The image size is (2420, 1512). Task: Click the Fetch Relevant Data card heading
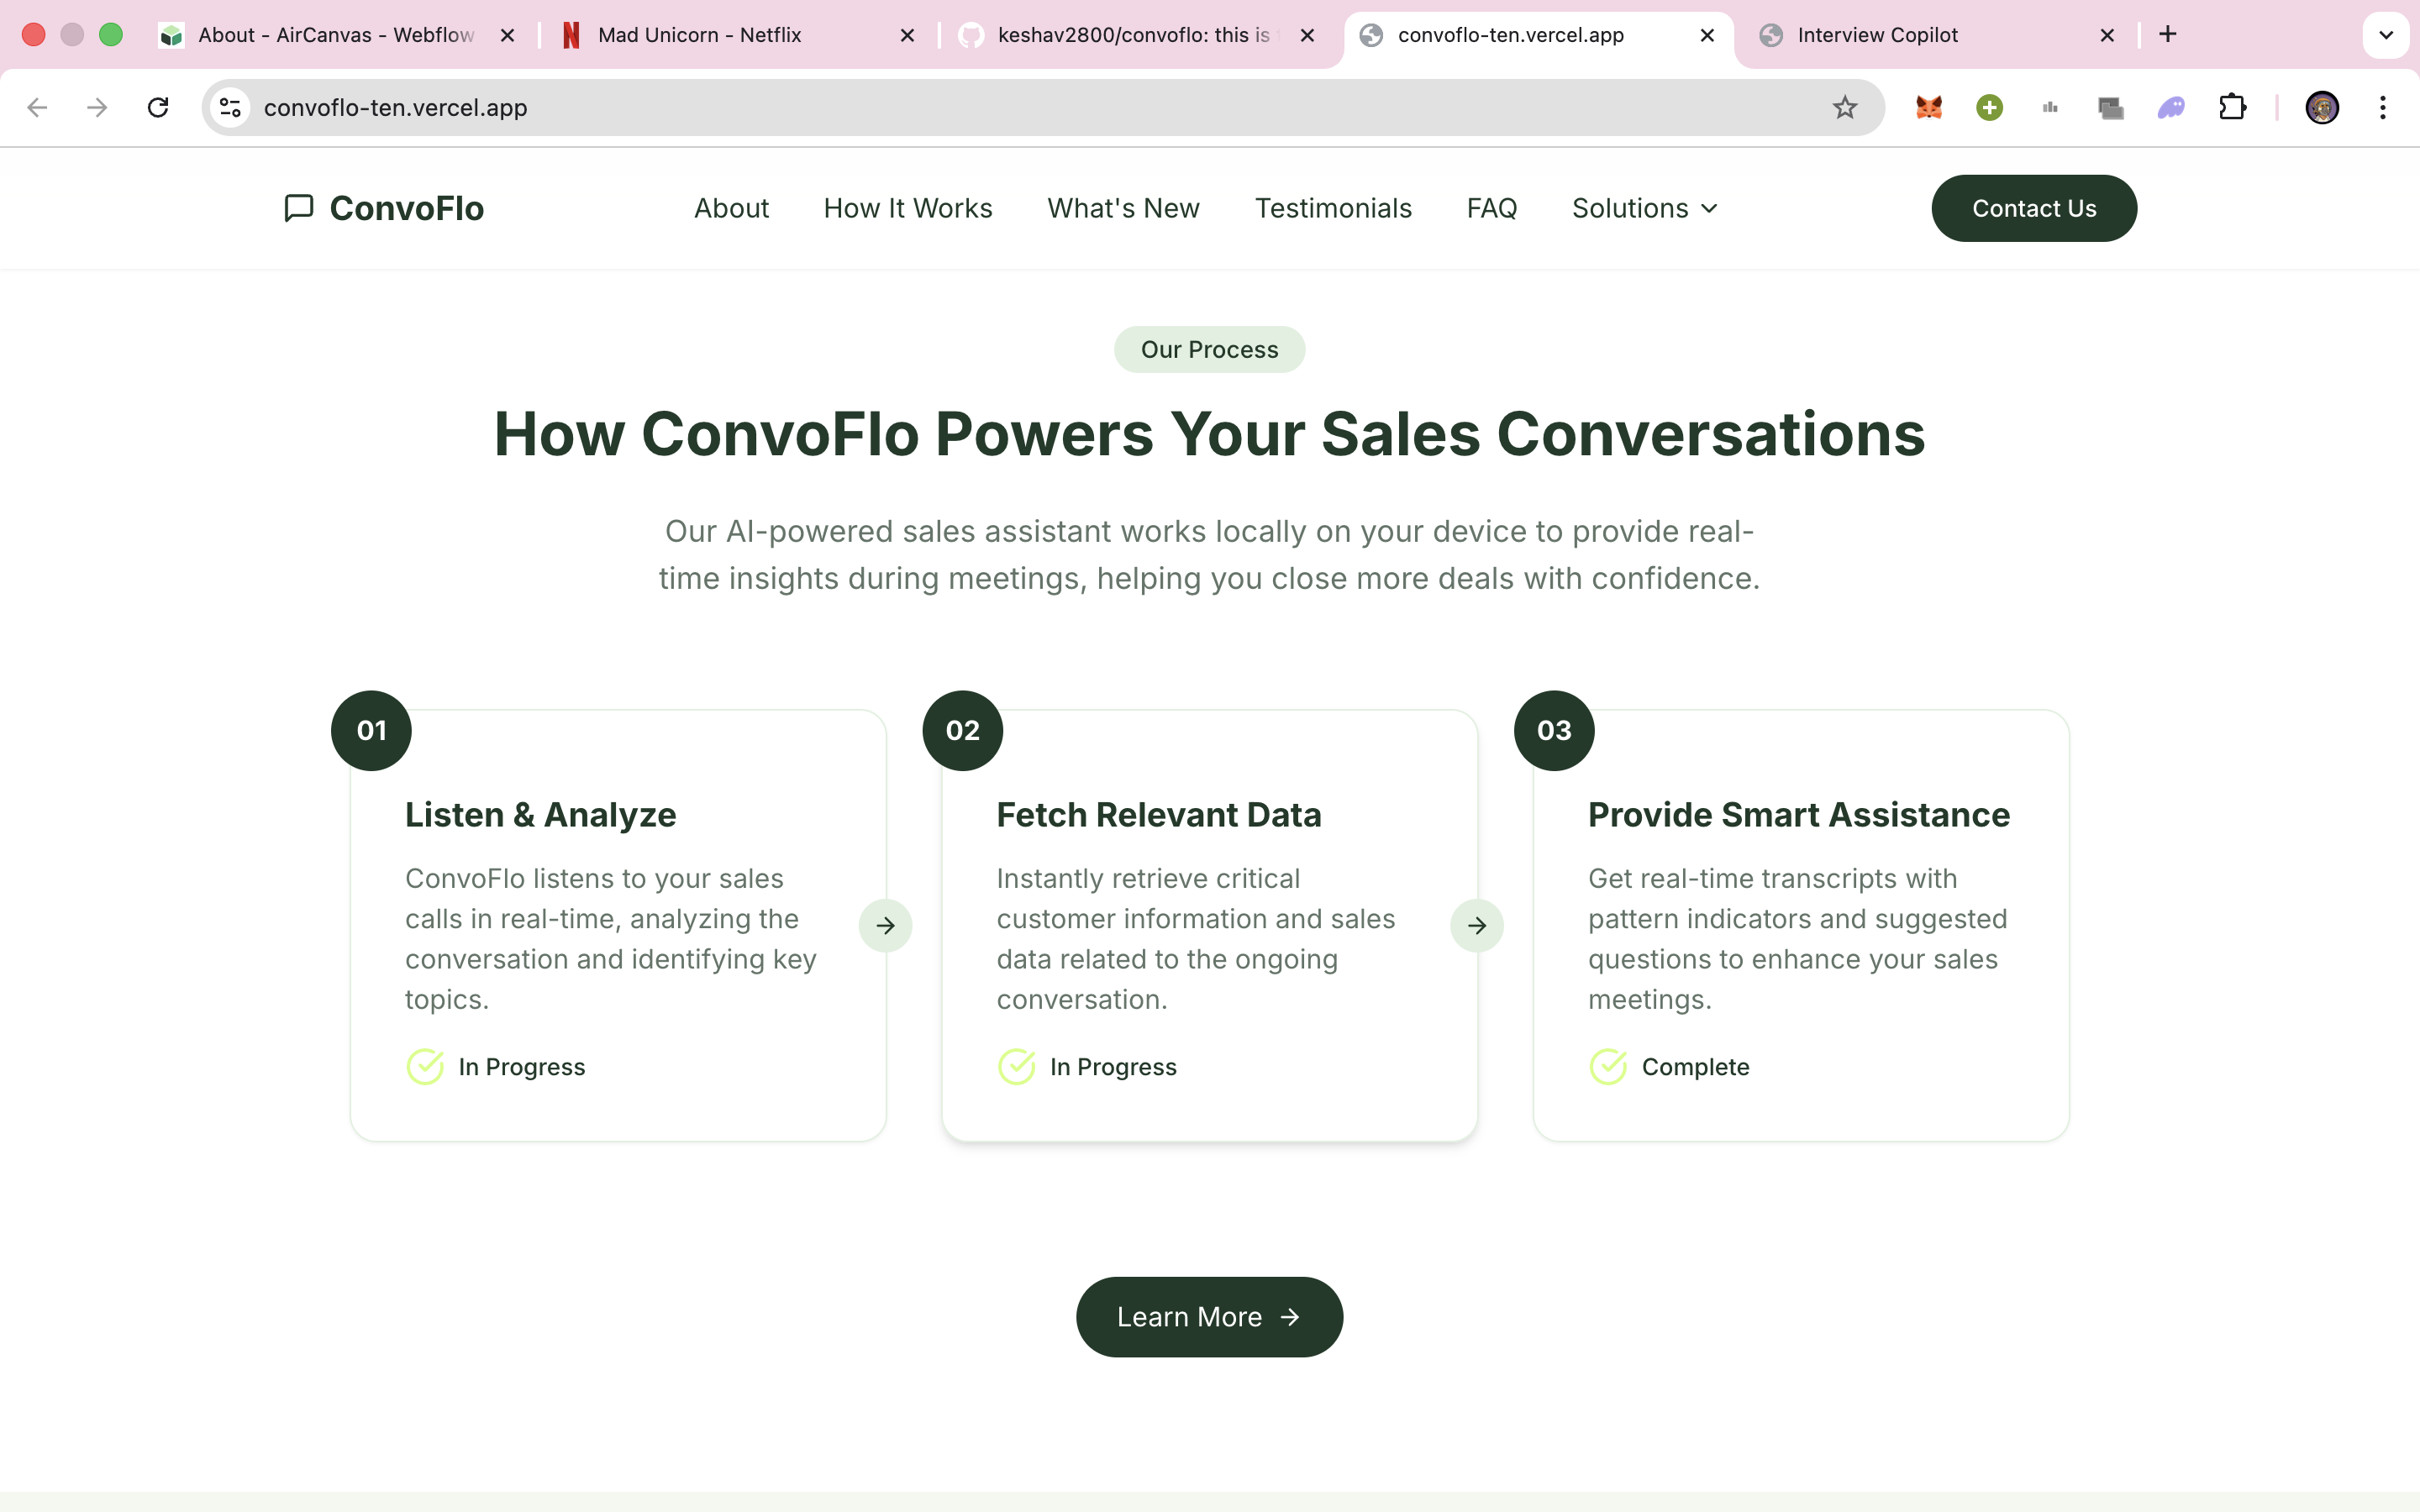[1159, 815]
